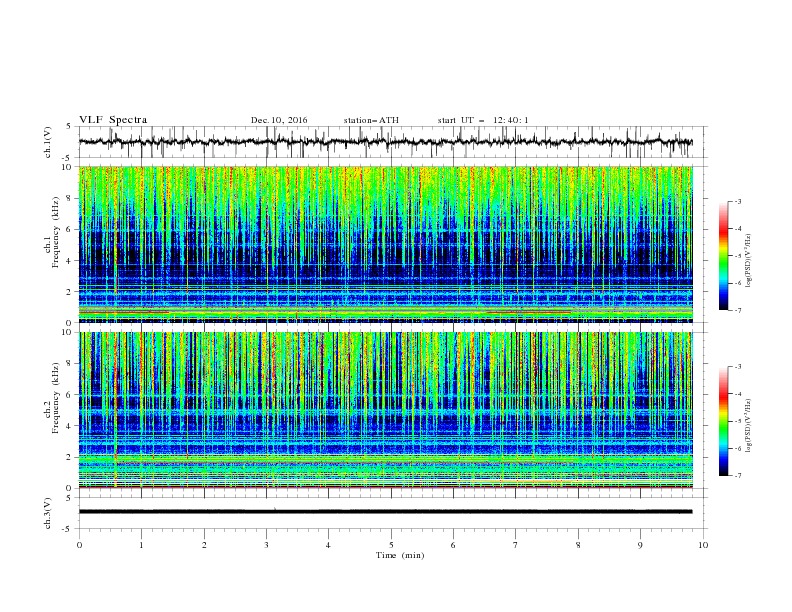This screenshot has height=612, width=792.
Task: Click the time axis tick "1"
Action: (x=141, y=545)
